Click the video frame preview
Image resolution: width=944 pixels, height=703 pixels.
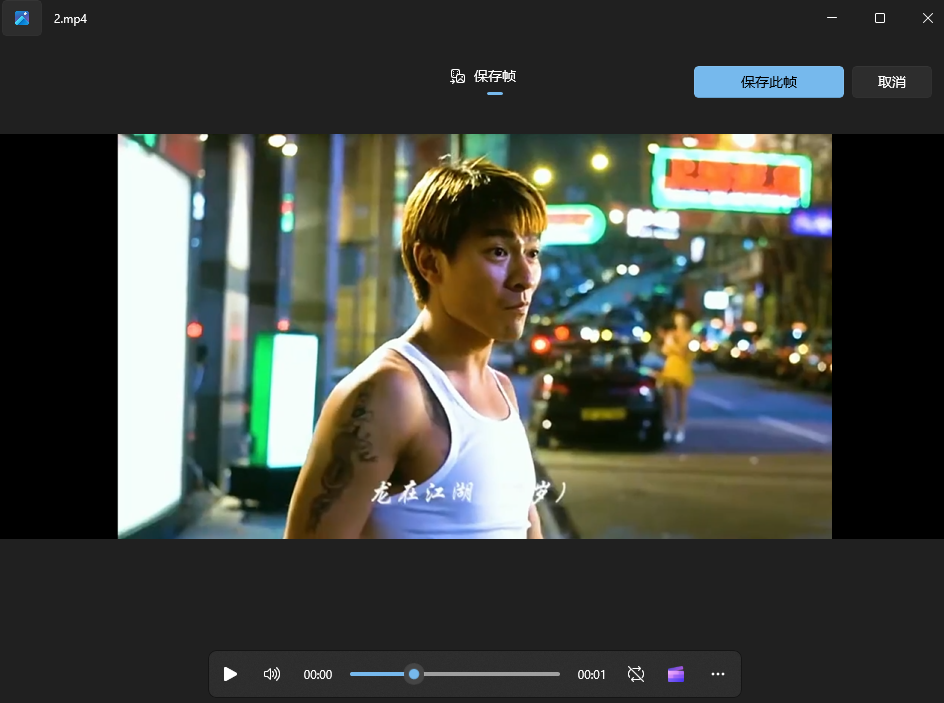click(474, 336)
